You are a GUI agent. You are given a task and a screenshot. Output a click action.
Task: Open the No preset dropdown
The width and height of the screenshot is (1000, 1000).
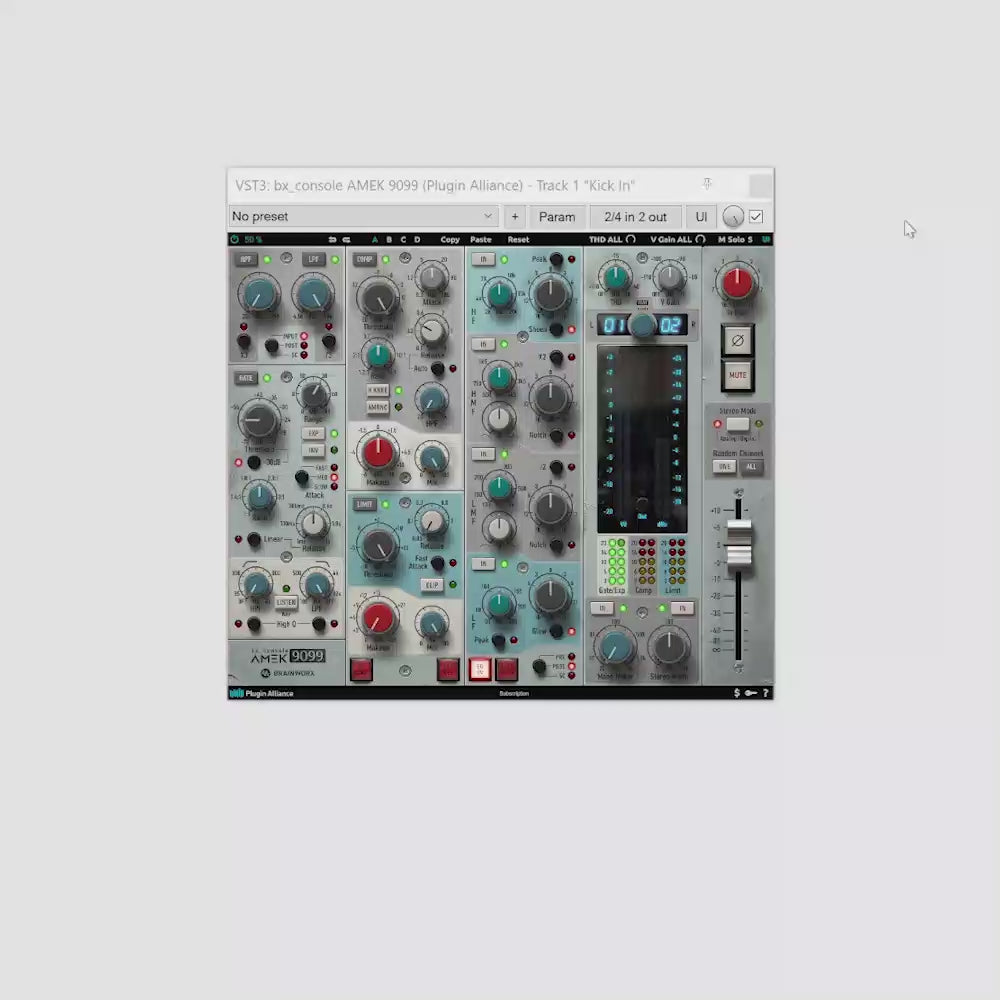[364, 217]
